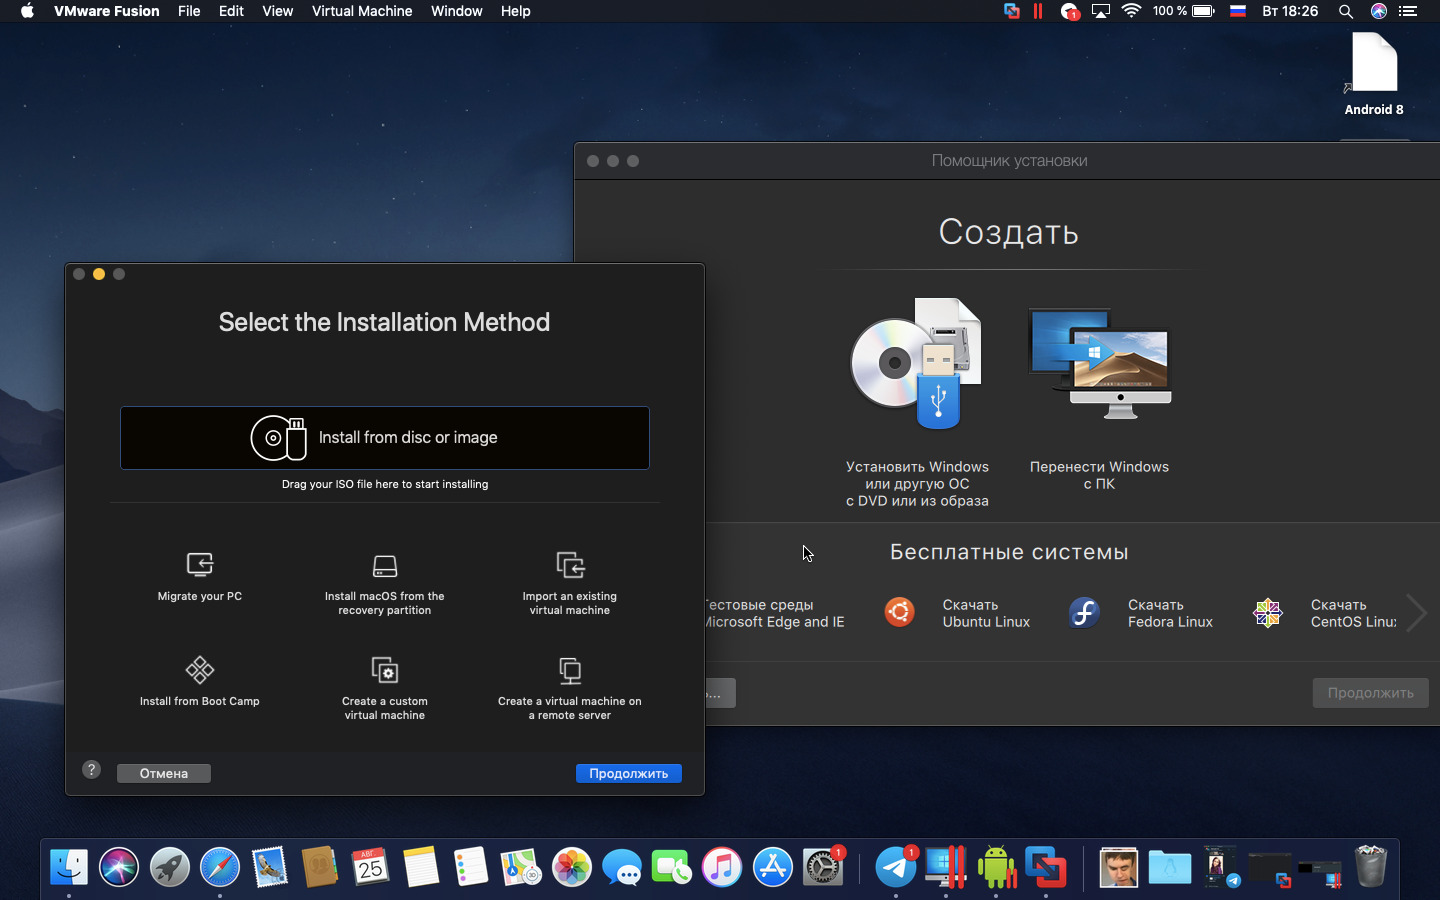
Task: Click the Fedora Linux download icon
Action: click(1084, 612)
